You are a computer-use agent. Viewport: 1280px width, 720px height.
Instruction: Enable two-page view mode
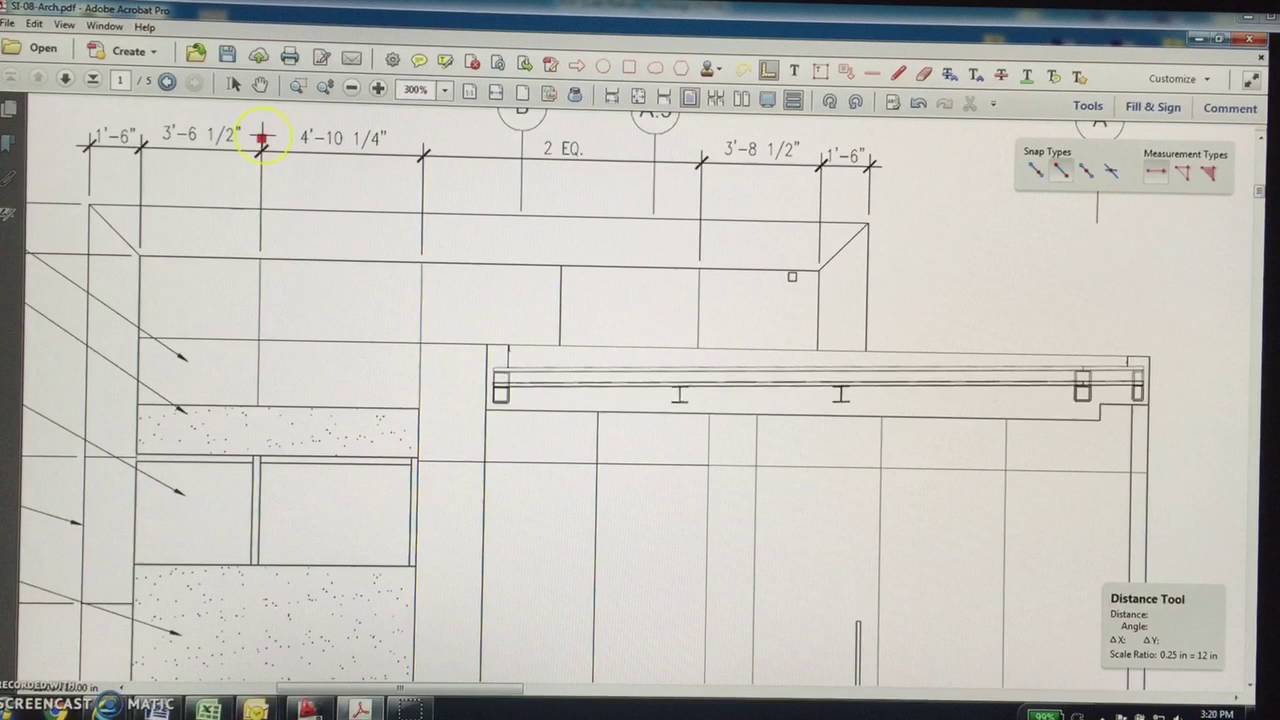tap(741, 99)
